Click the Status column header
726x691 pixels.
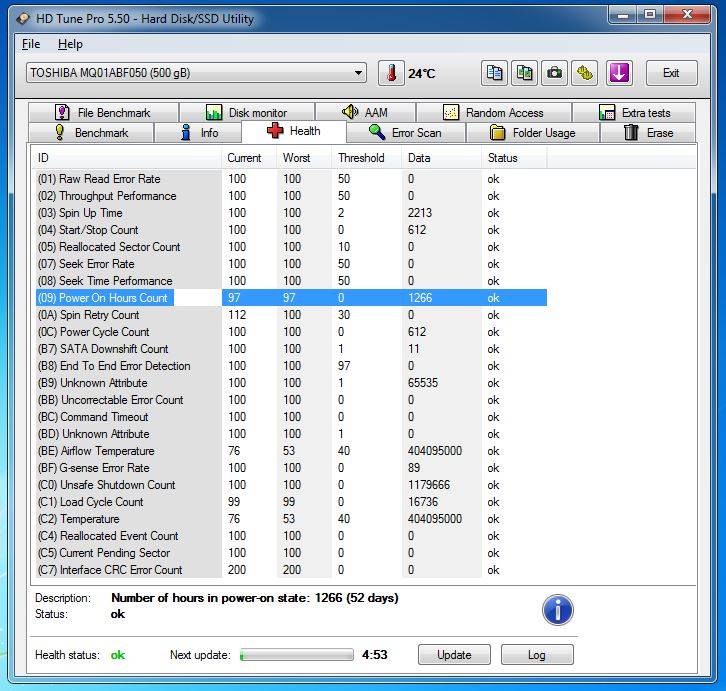tap(514, 158)
